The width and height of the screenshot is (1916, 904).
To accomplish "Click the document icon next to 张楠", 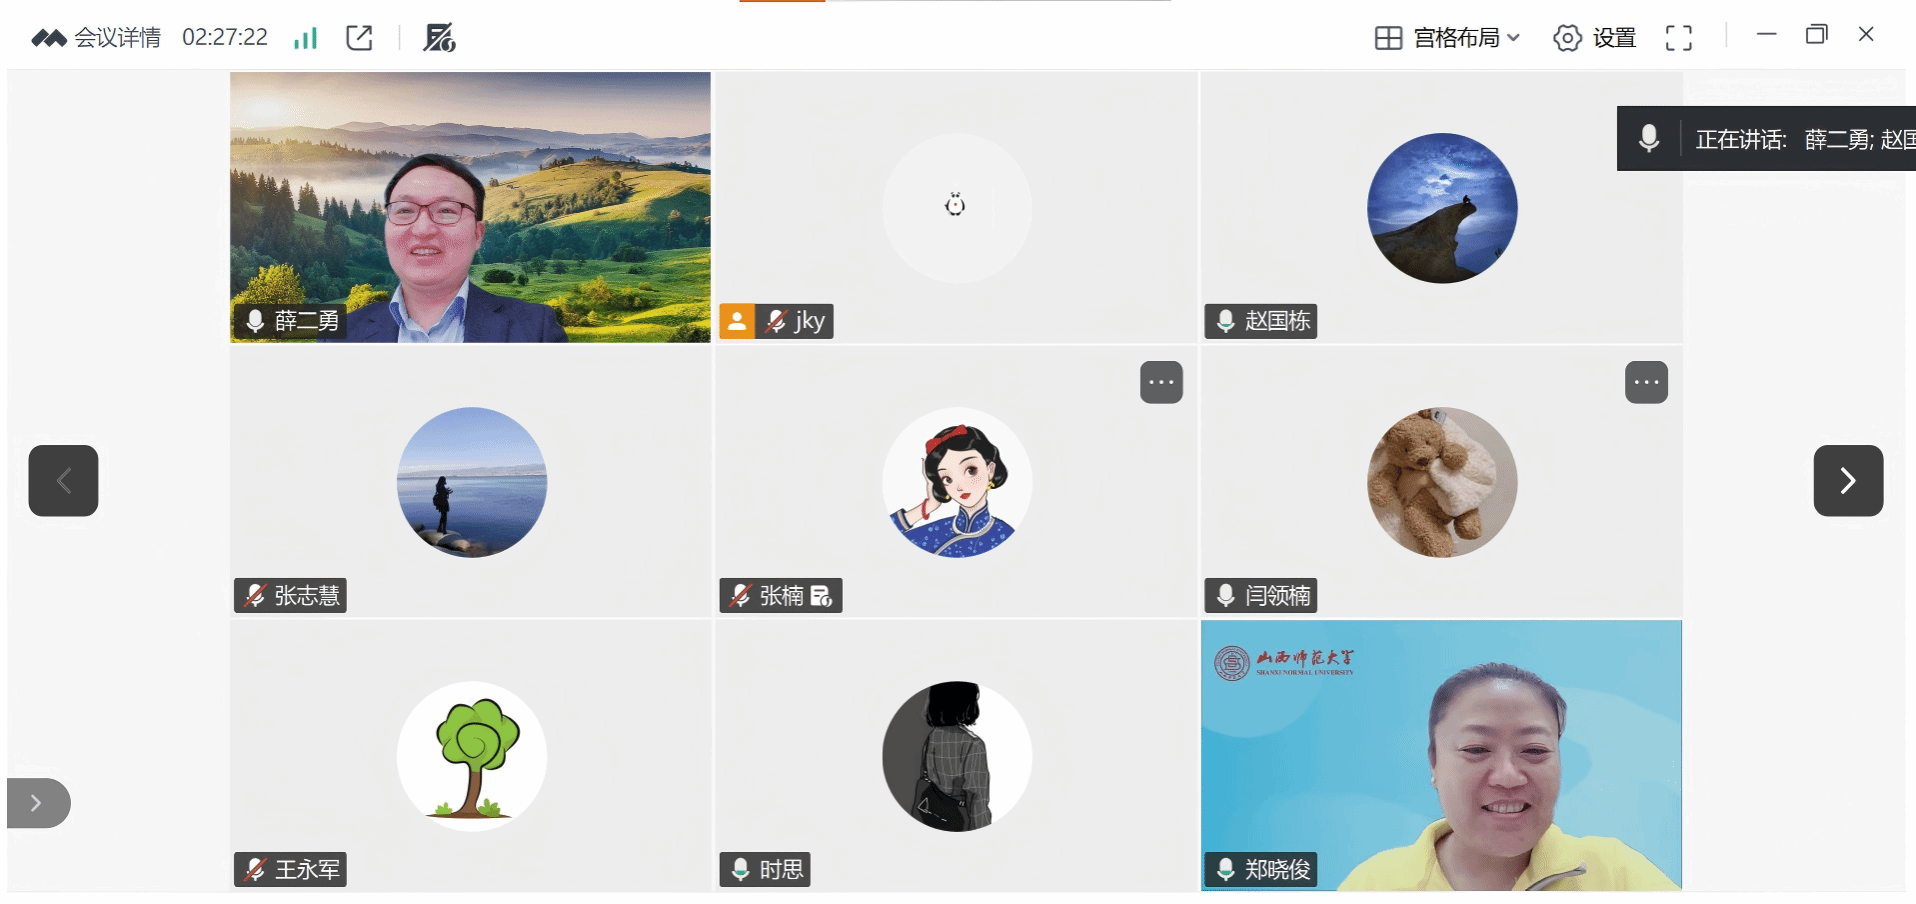I will pyautogui.click(x=821, y=596).
